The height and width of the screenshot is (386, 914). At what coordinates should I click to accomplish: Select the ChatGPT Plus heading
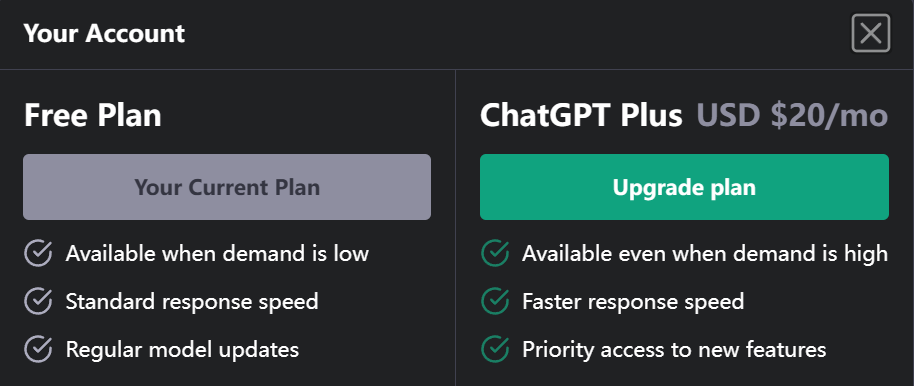point(581,115)
